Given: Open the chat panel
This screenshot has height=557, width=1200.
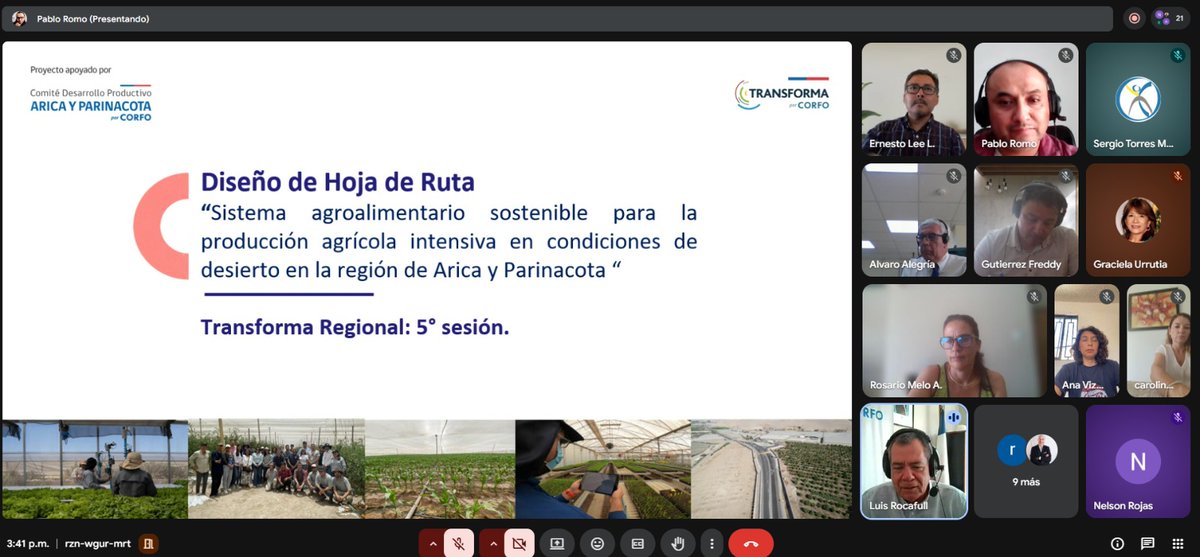Looking at the screenshot, I should tap(1147, 543).
